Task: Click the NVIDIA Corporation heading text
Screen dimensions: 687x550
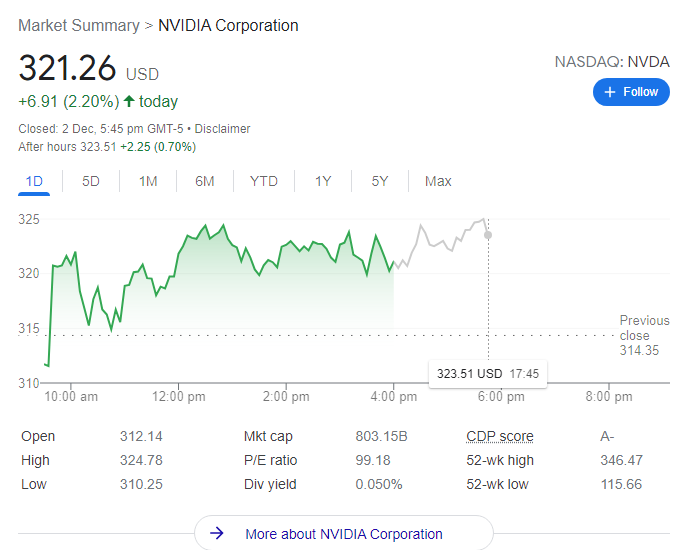Action: coord(228,25)
